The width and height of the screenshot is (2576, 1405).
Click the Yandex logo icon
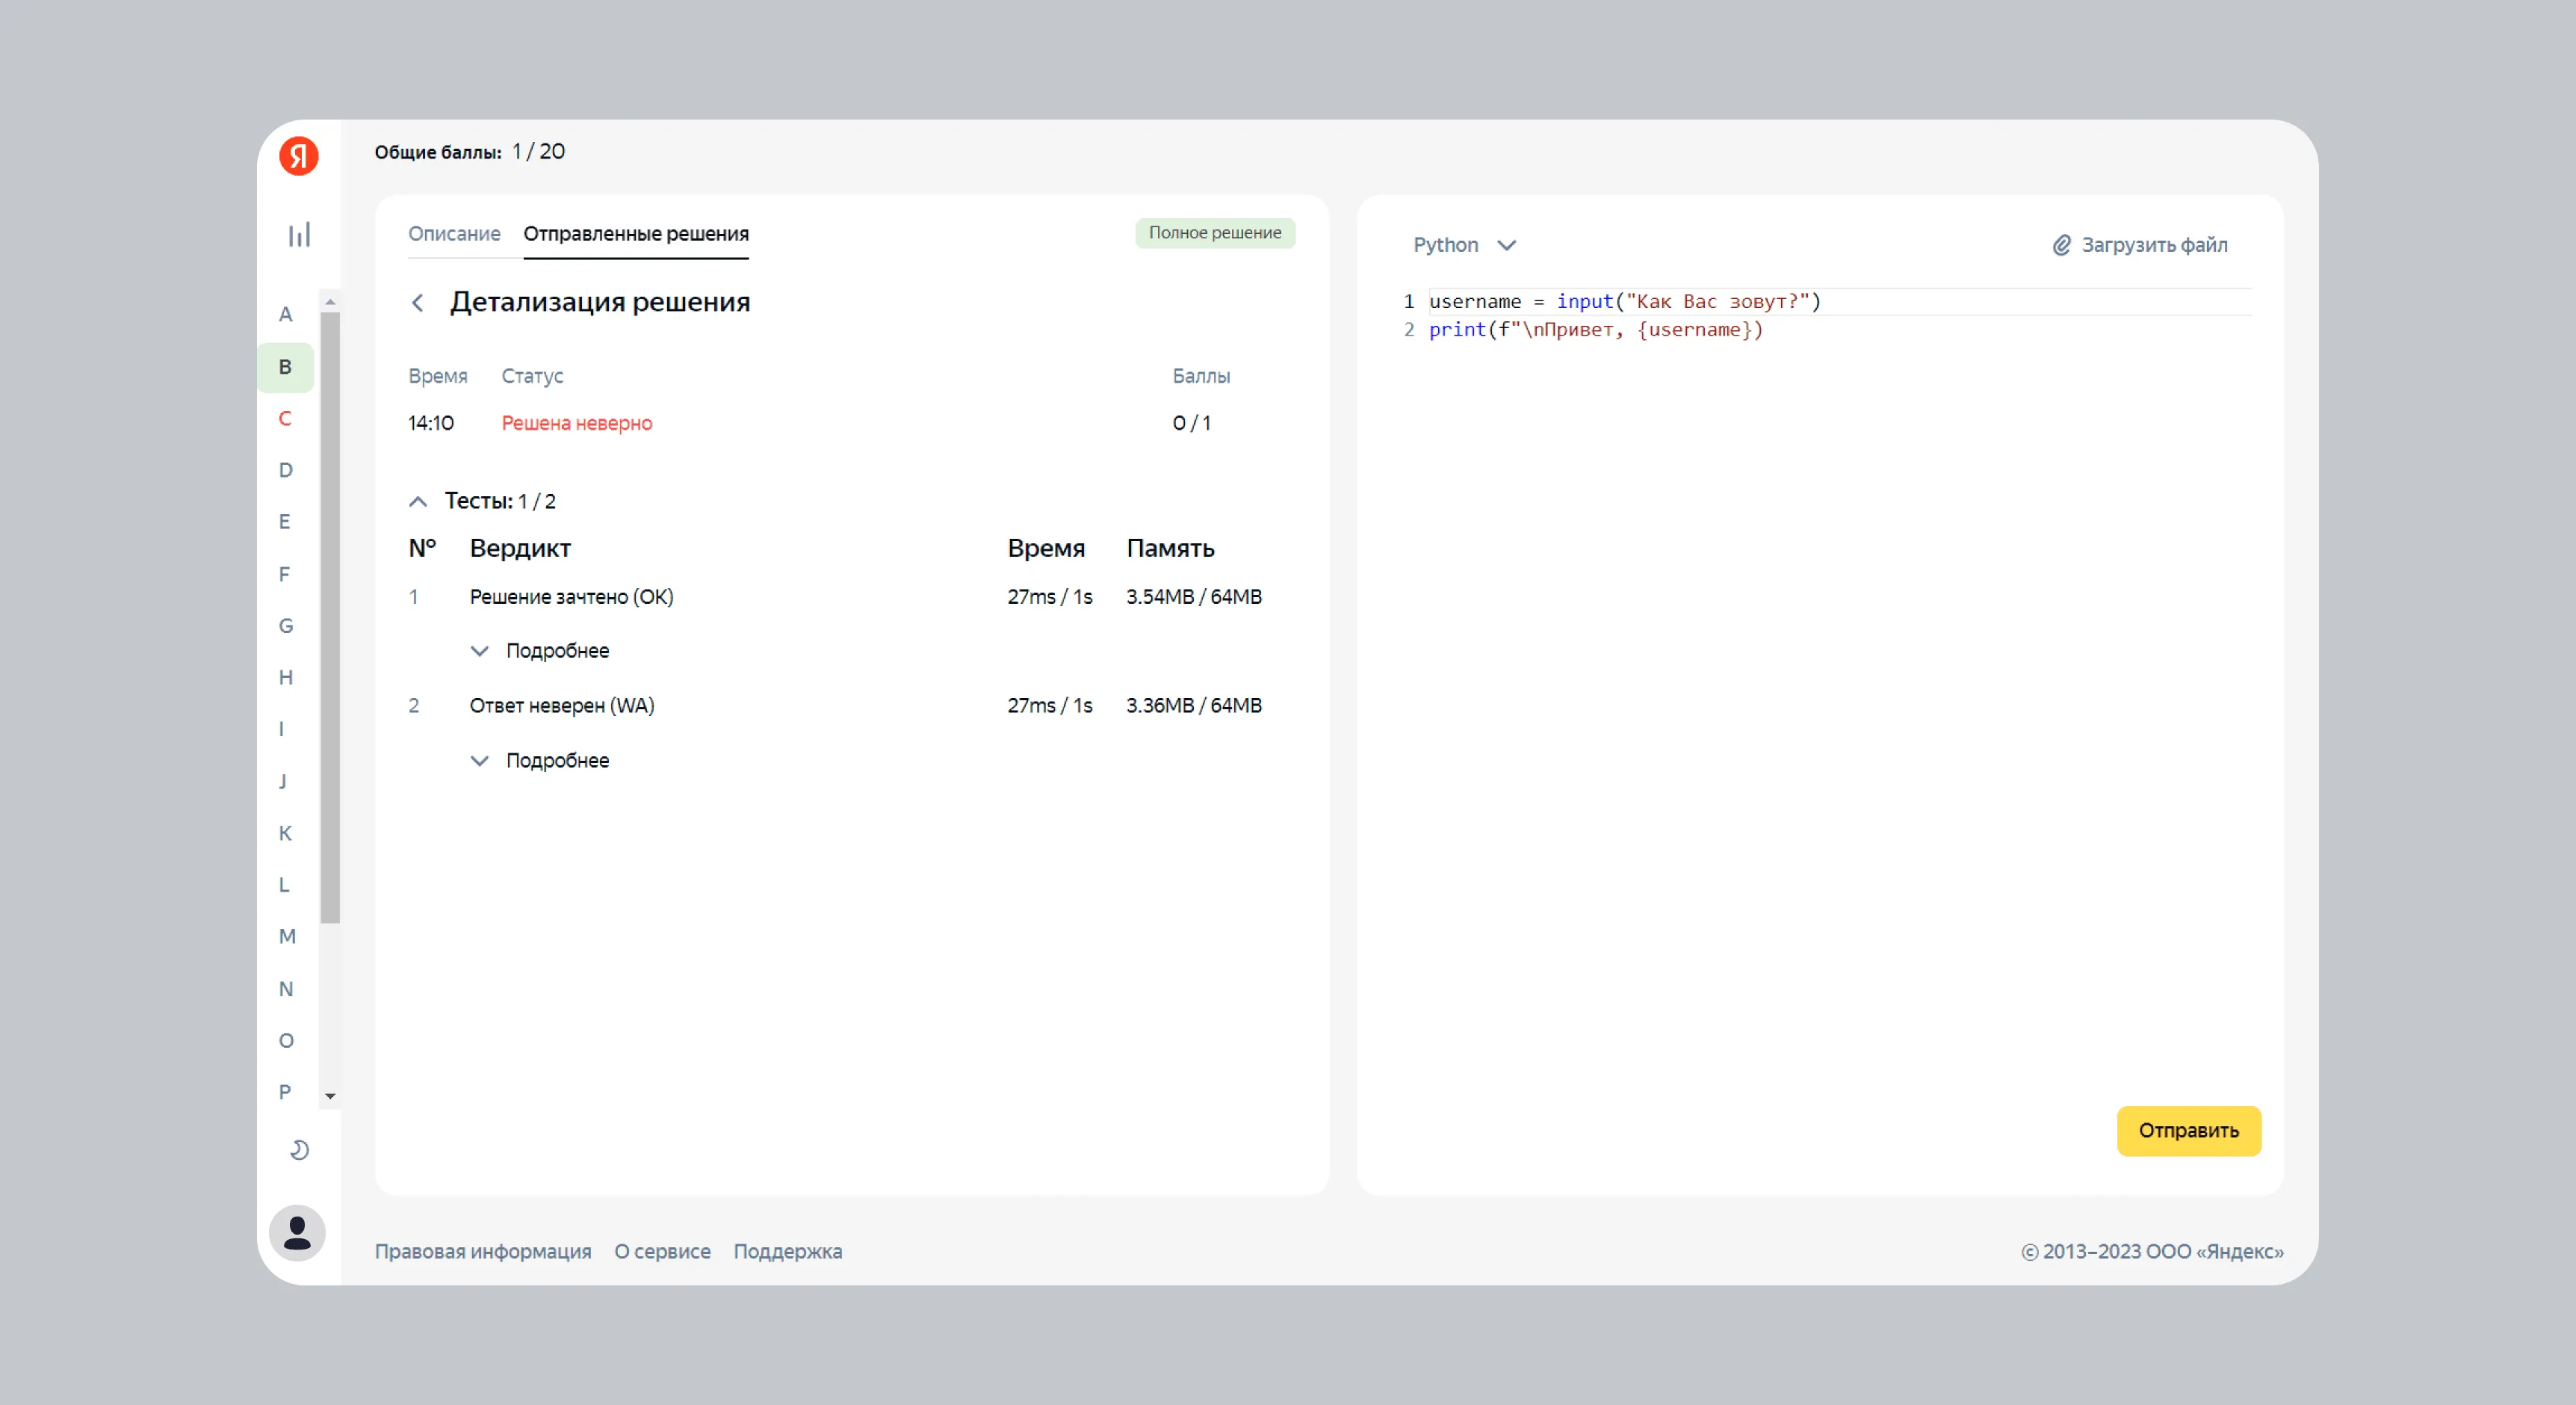tap(298, 156)
